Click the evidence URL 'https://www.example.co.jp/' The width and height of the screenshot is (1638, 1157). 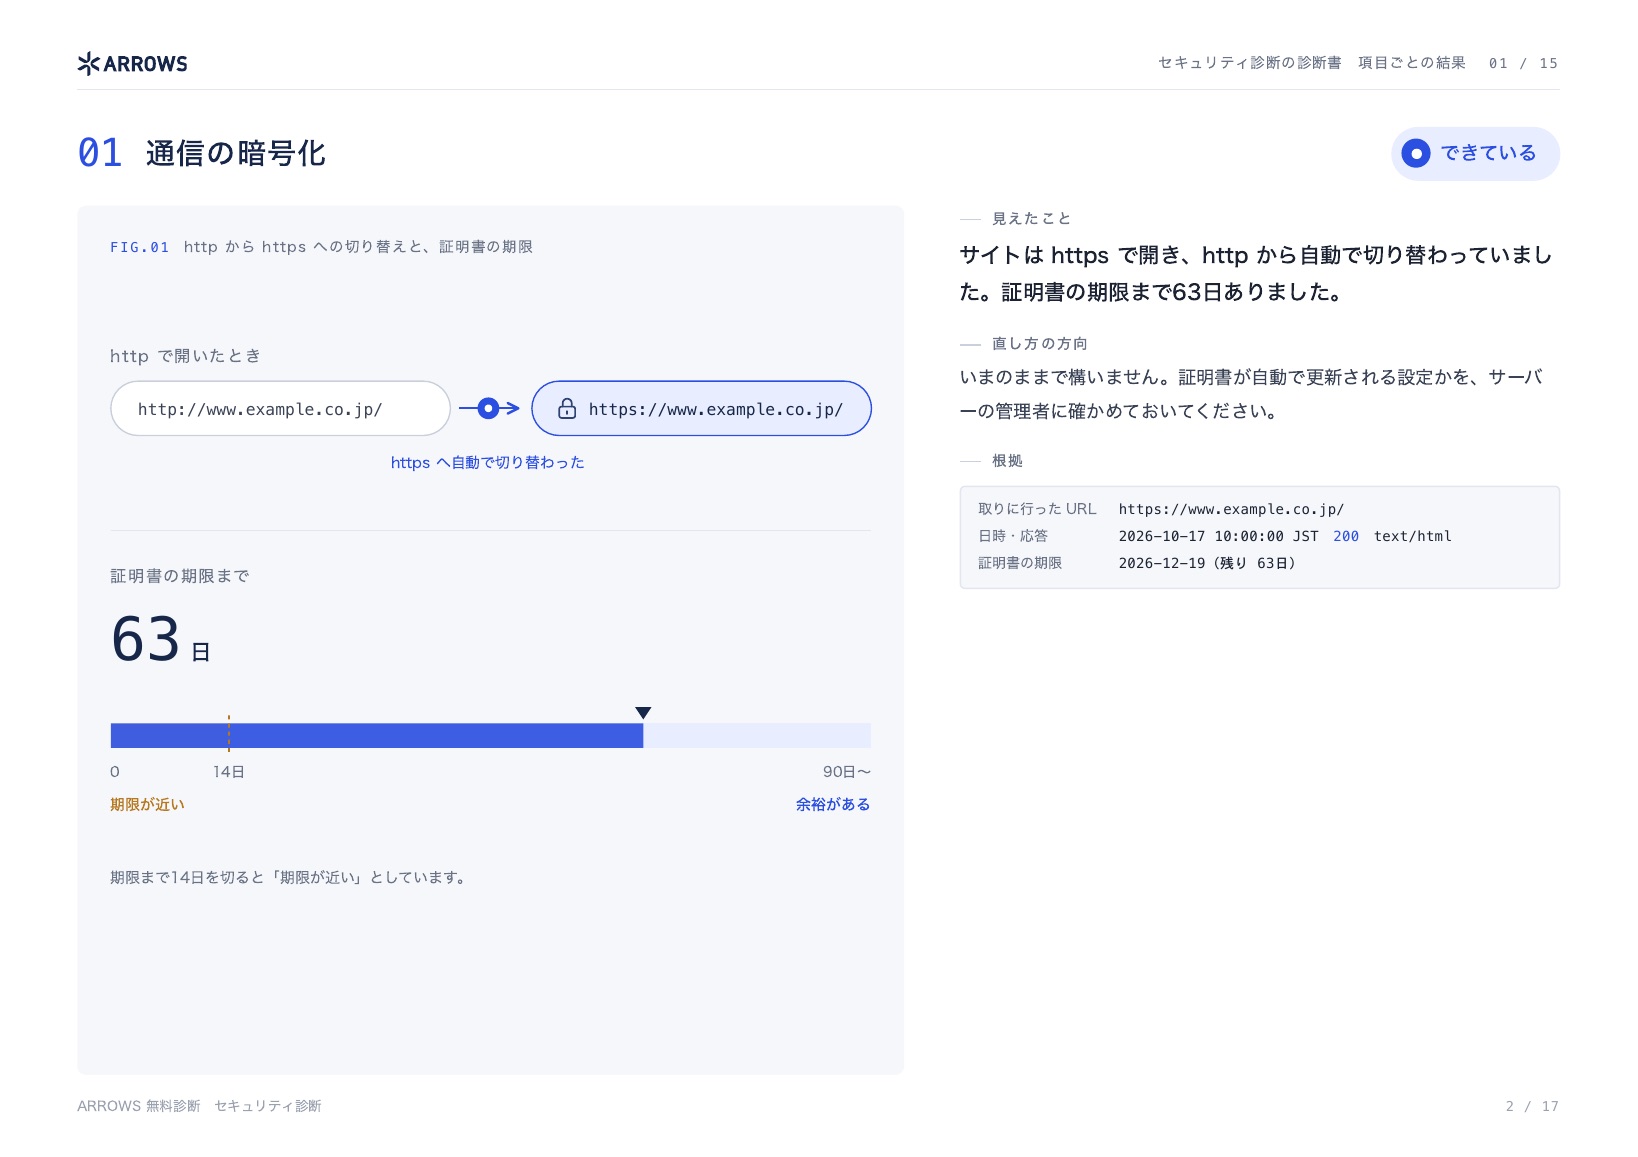point(1231,509)
